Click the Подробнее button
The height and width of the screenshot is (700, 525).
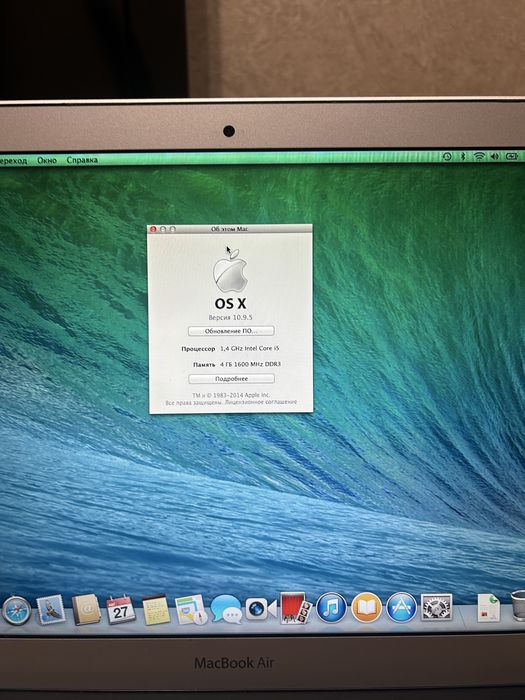coord(231,379)
